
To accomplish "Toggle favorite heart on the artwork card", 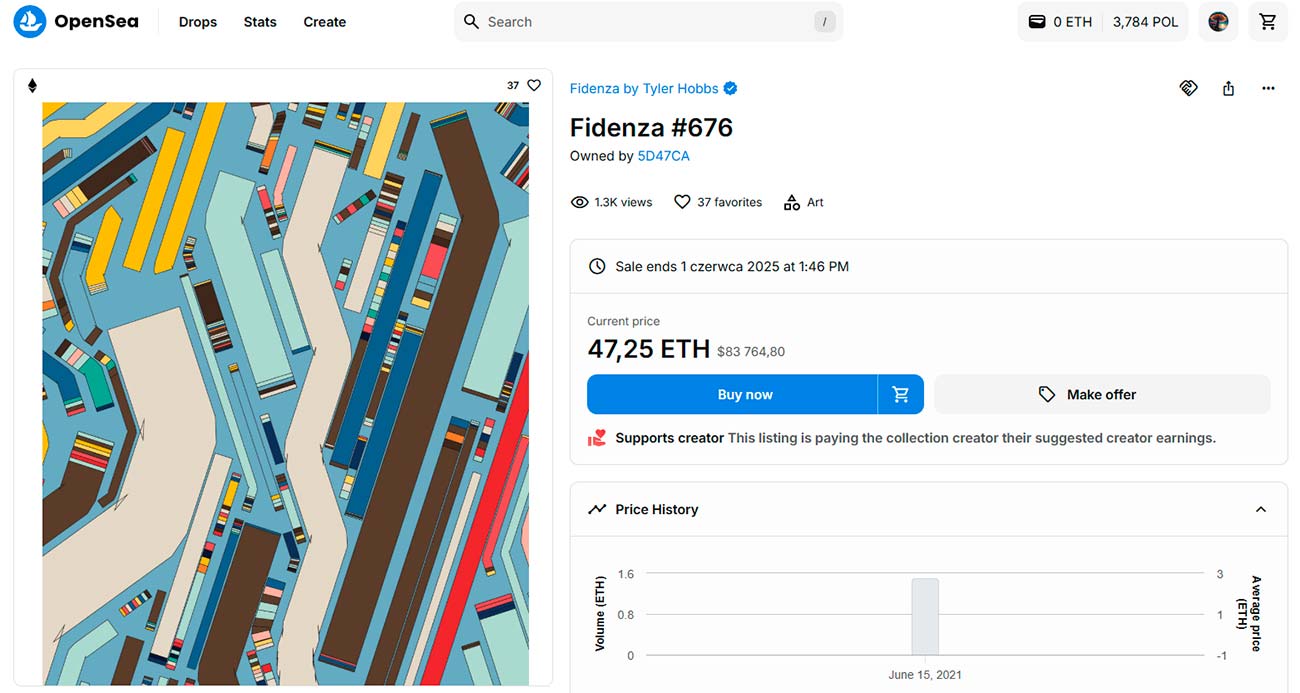I will tap(534, 86).
